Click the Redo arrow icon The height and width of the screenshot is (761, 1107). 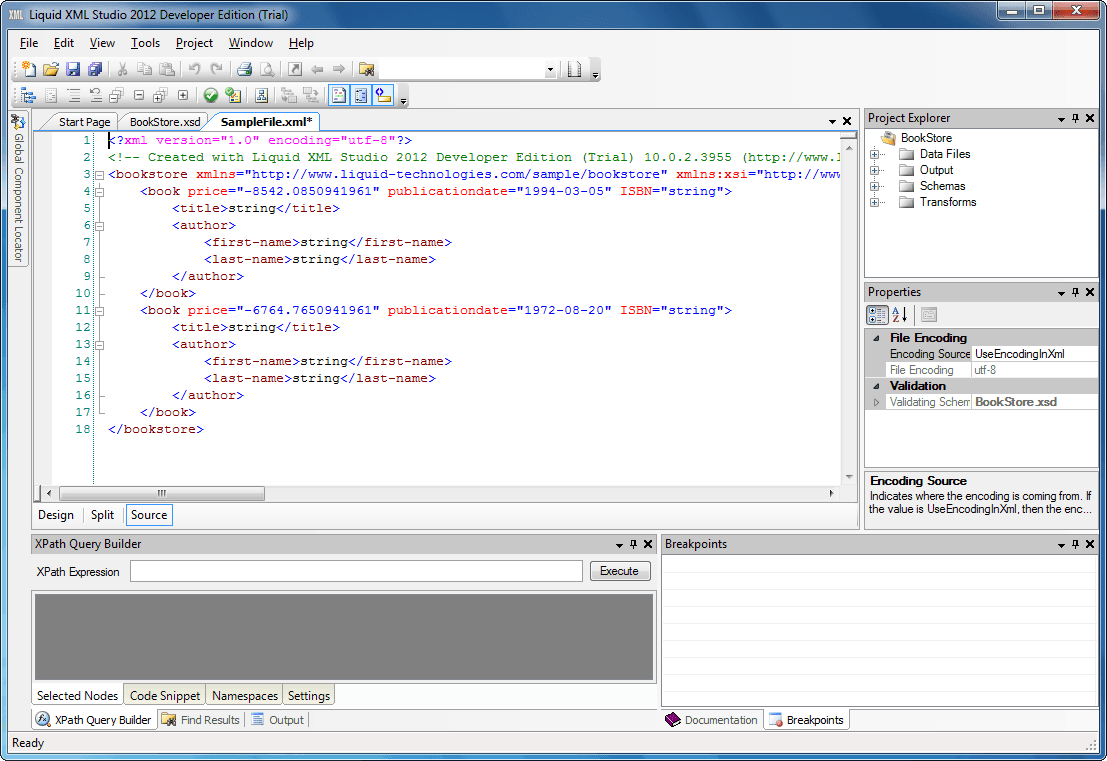[217, 69]
